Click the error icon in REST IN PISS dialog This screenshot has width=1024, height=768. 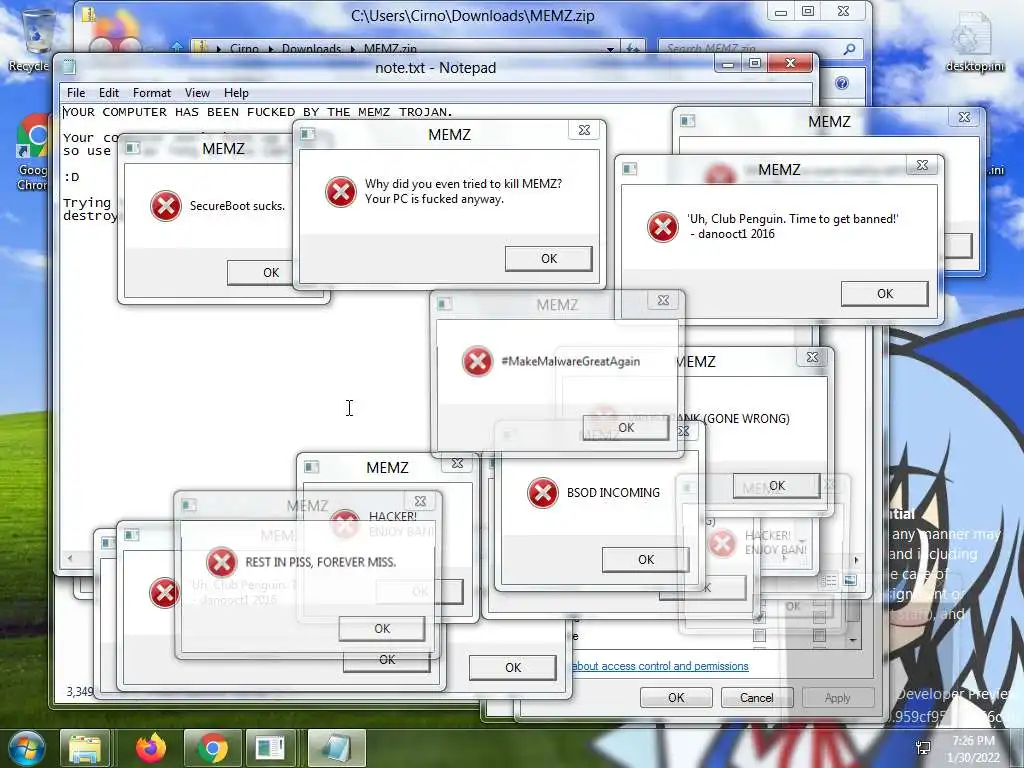tap(221, 562)
